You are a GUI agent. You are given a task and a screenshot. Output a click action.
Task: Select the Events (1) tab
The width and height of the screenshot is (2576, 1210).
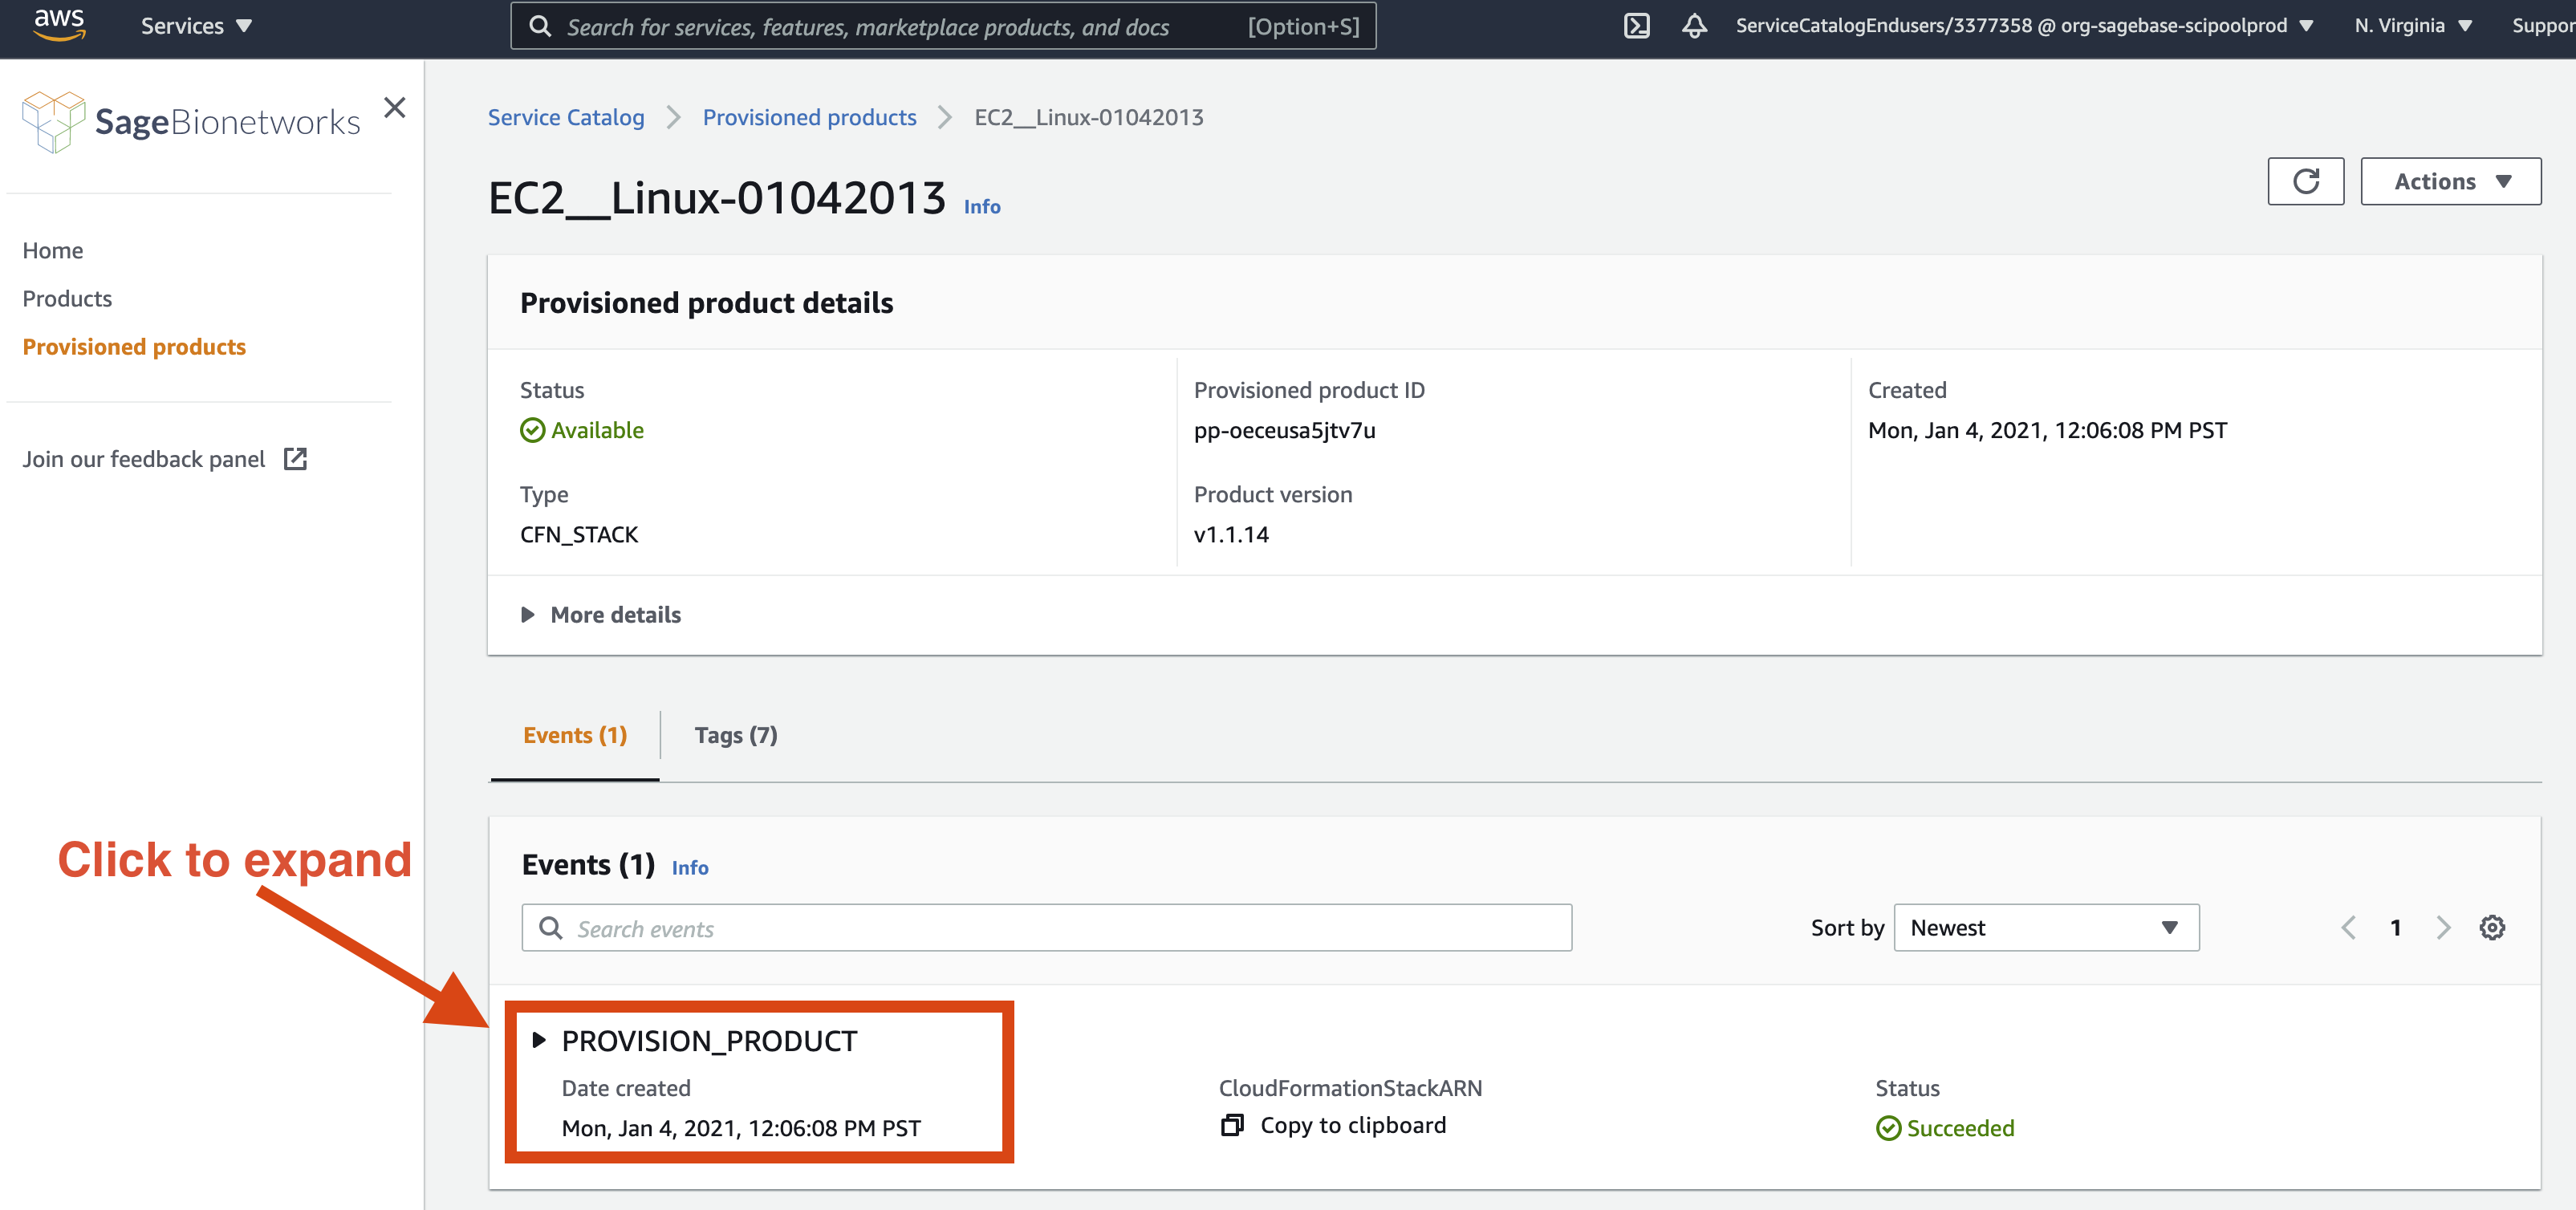tap(575, 735)
